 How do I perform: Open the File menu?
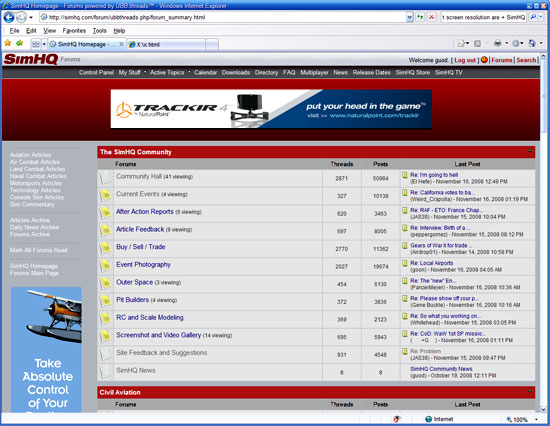14,31
